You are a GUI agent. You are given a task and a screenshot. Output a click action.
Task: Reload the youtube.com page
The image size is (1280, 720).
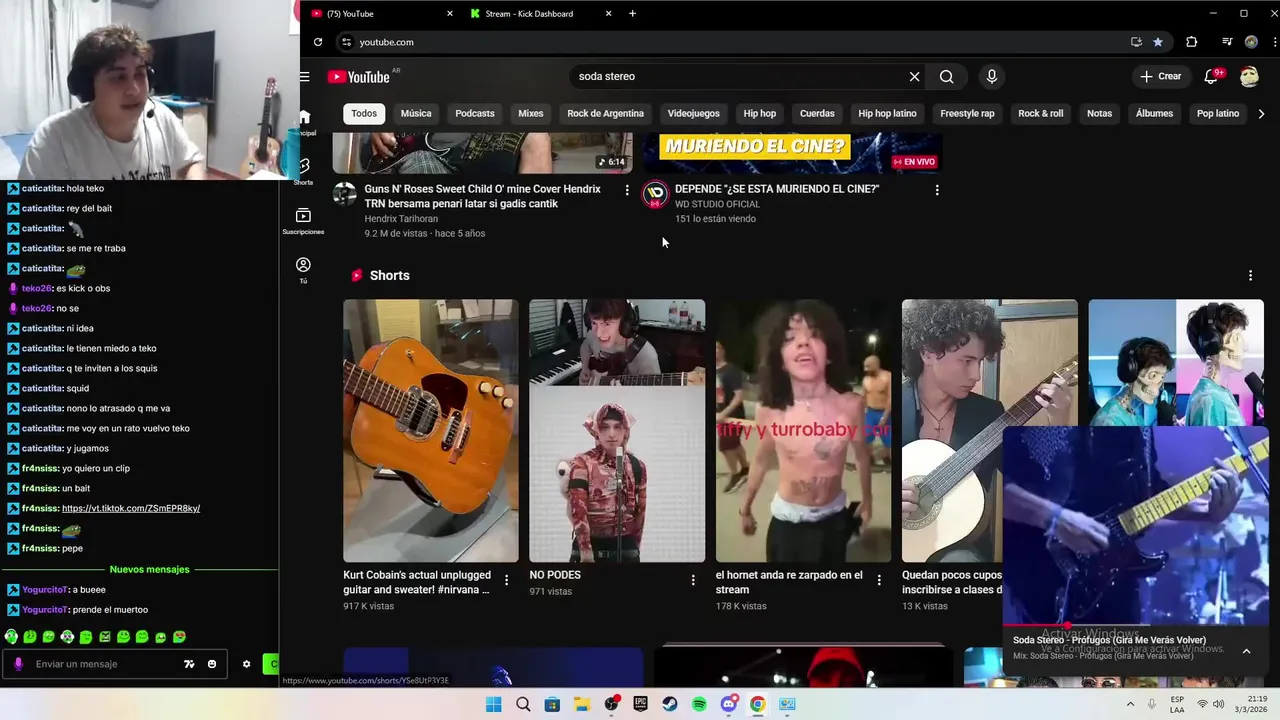(318, 42)
